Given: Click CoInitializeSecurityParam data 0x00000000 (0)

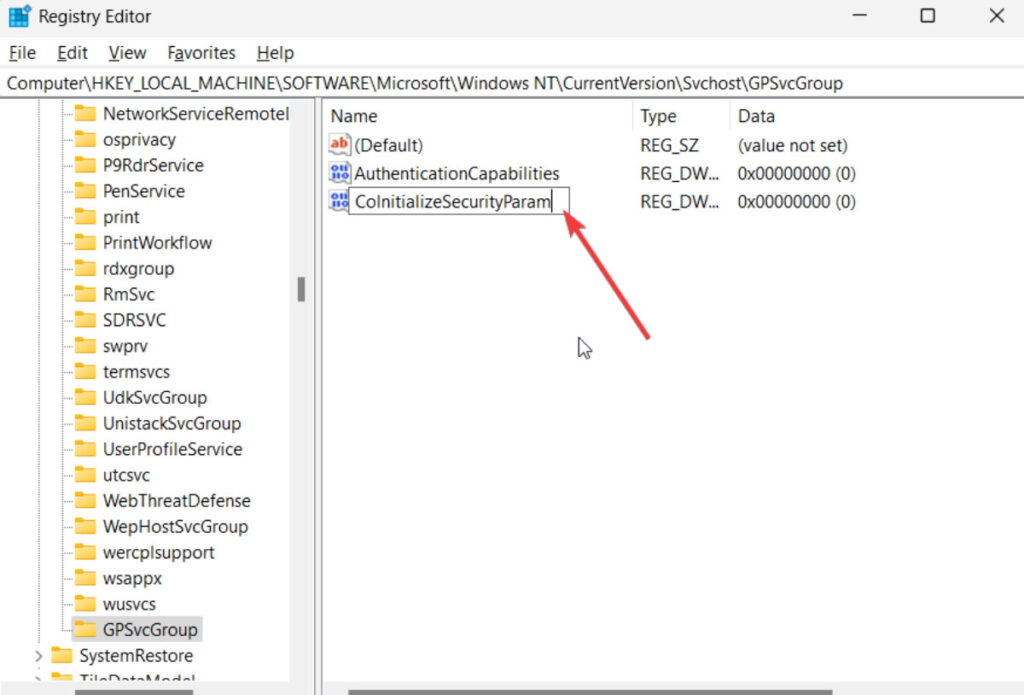Looking at the screenshot, I should tap(796, 202).
